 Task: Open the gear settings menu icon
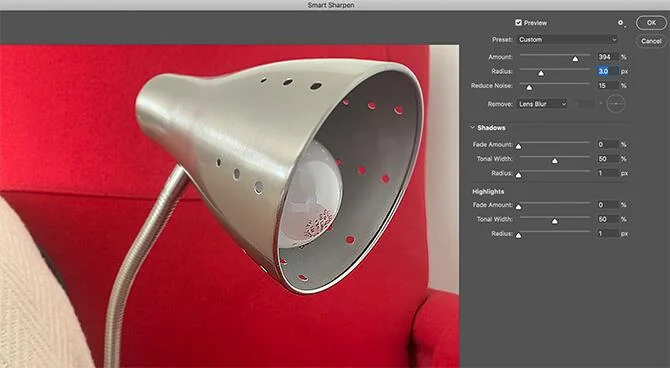(x=621, y=23)
